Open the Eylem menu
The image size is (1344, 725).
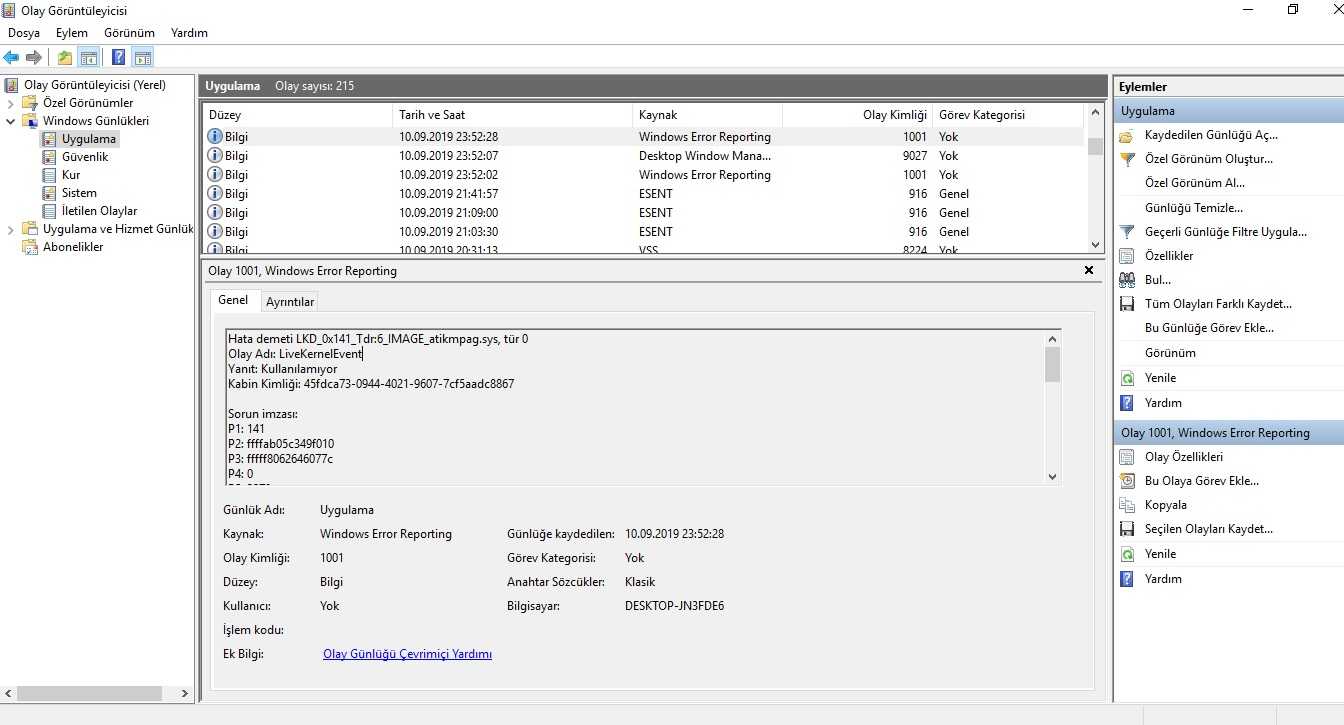click(x=72, y=33)
